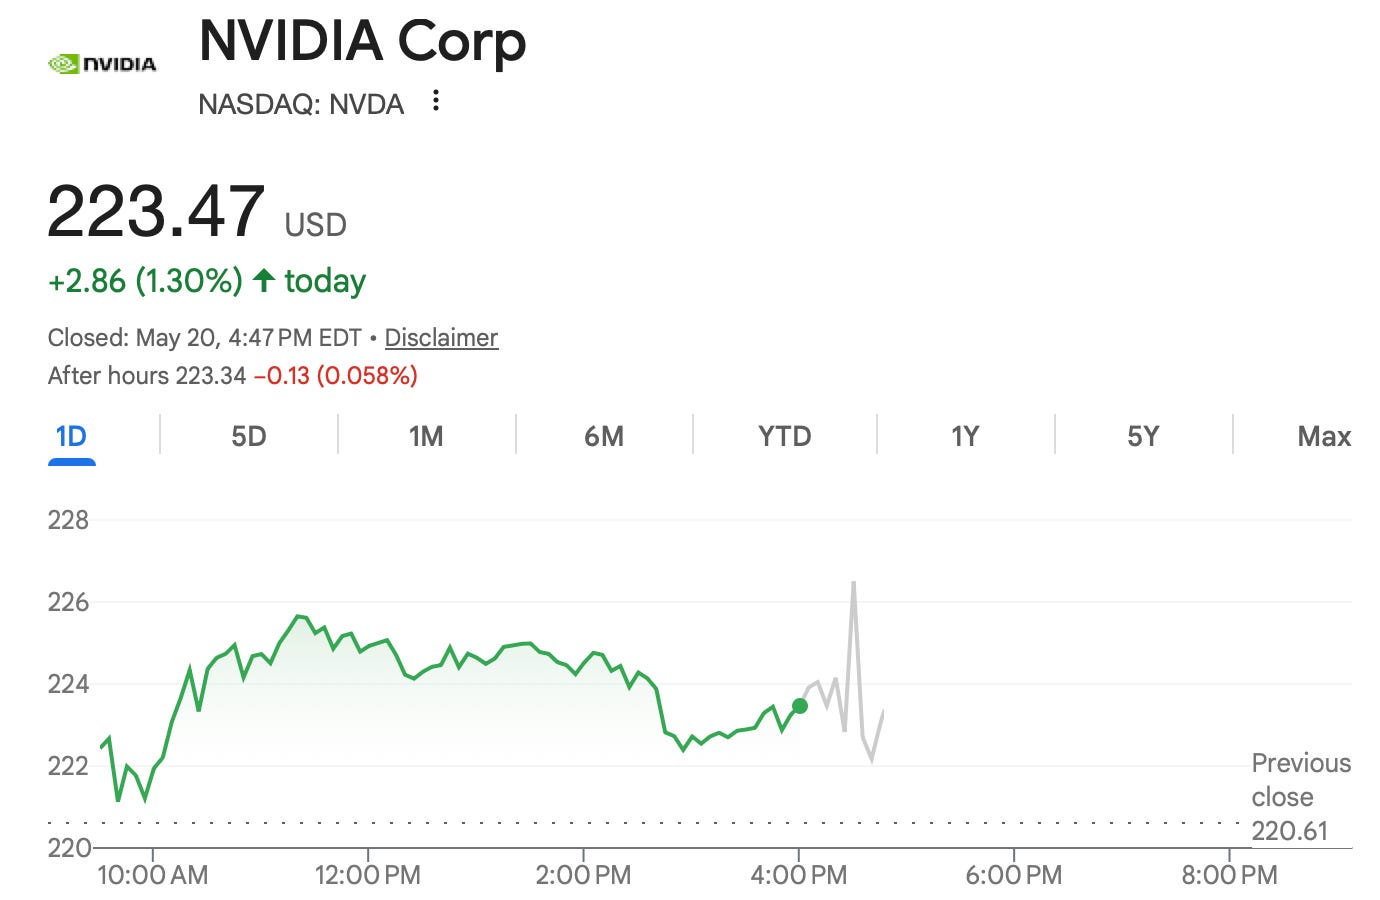This screenshot has height=900, width=1380.
Task: Click the After hours 223.34 text
Action: point(147,376)
